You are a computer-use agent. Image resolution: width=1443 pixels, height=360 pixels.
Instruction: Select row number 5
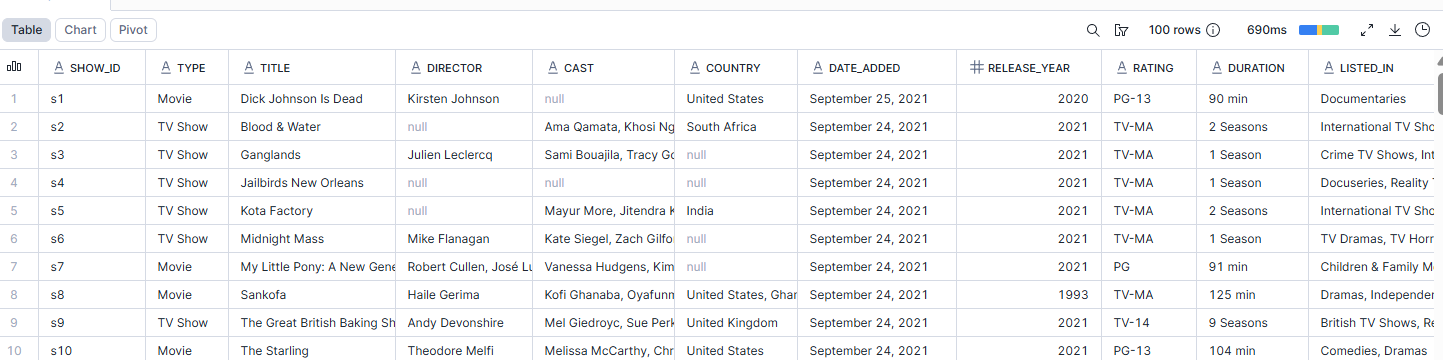point(14,211)
